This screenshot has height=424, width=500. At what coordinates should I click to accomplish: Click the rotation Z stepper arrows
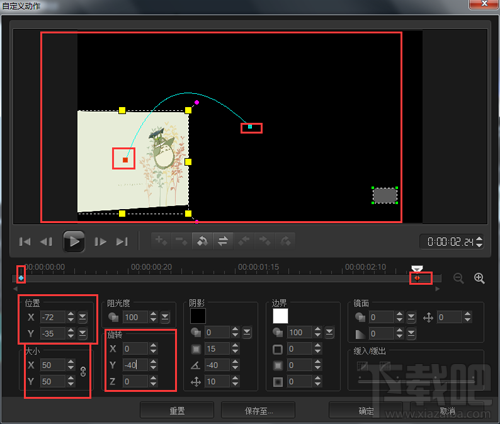(153, 381)
